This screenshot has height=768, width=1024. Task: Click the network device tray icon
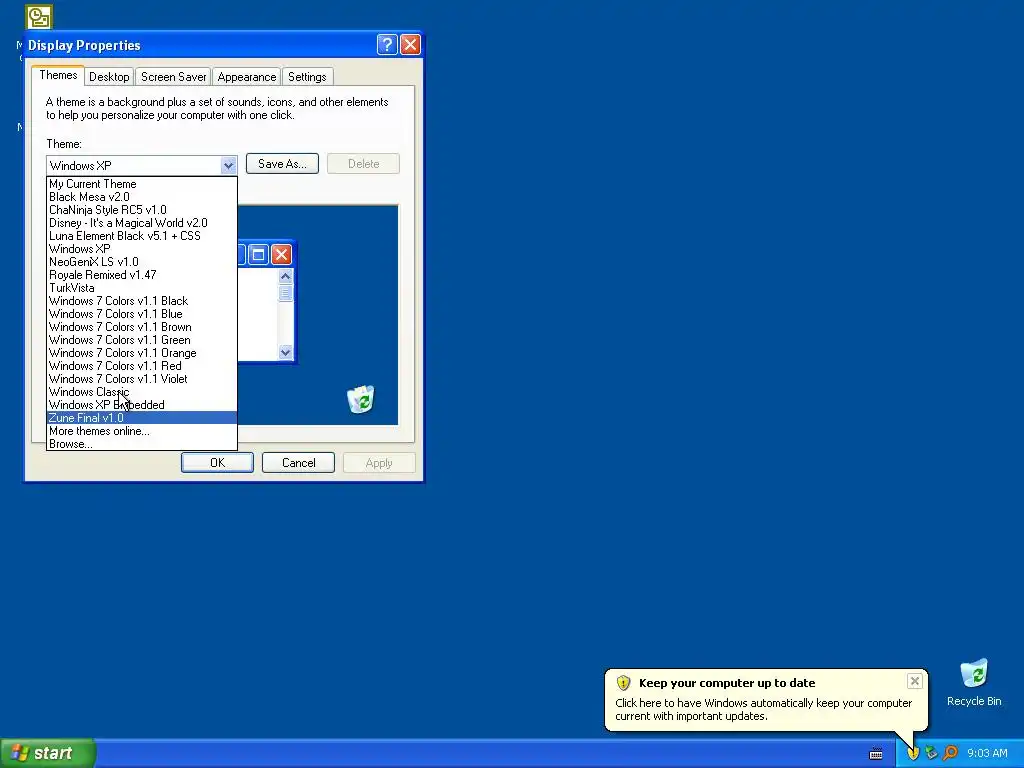coord(931,753)
